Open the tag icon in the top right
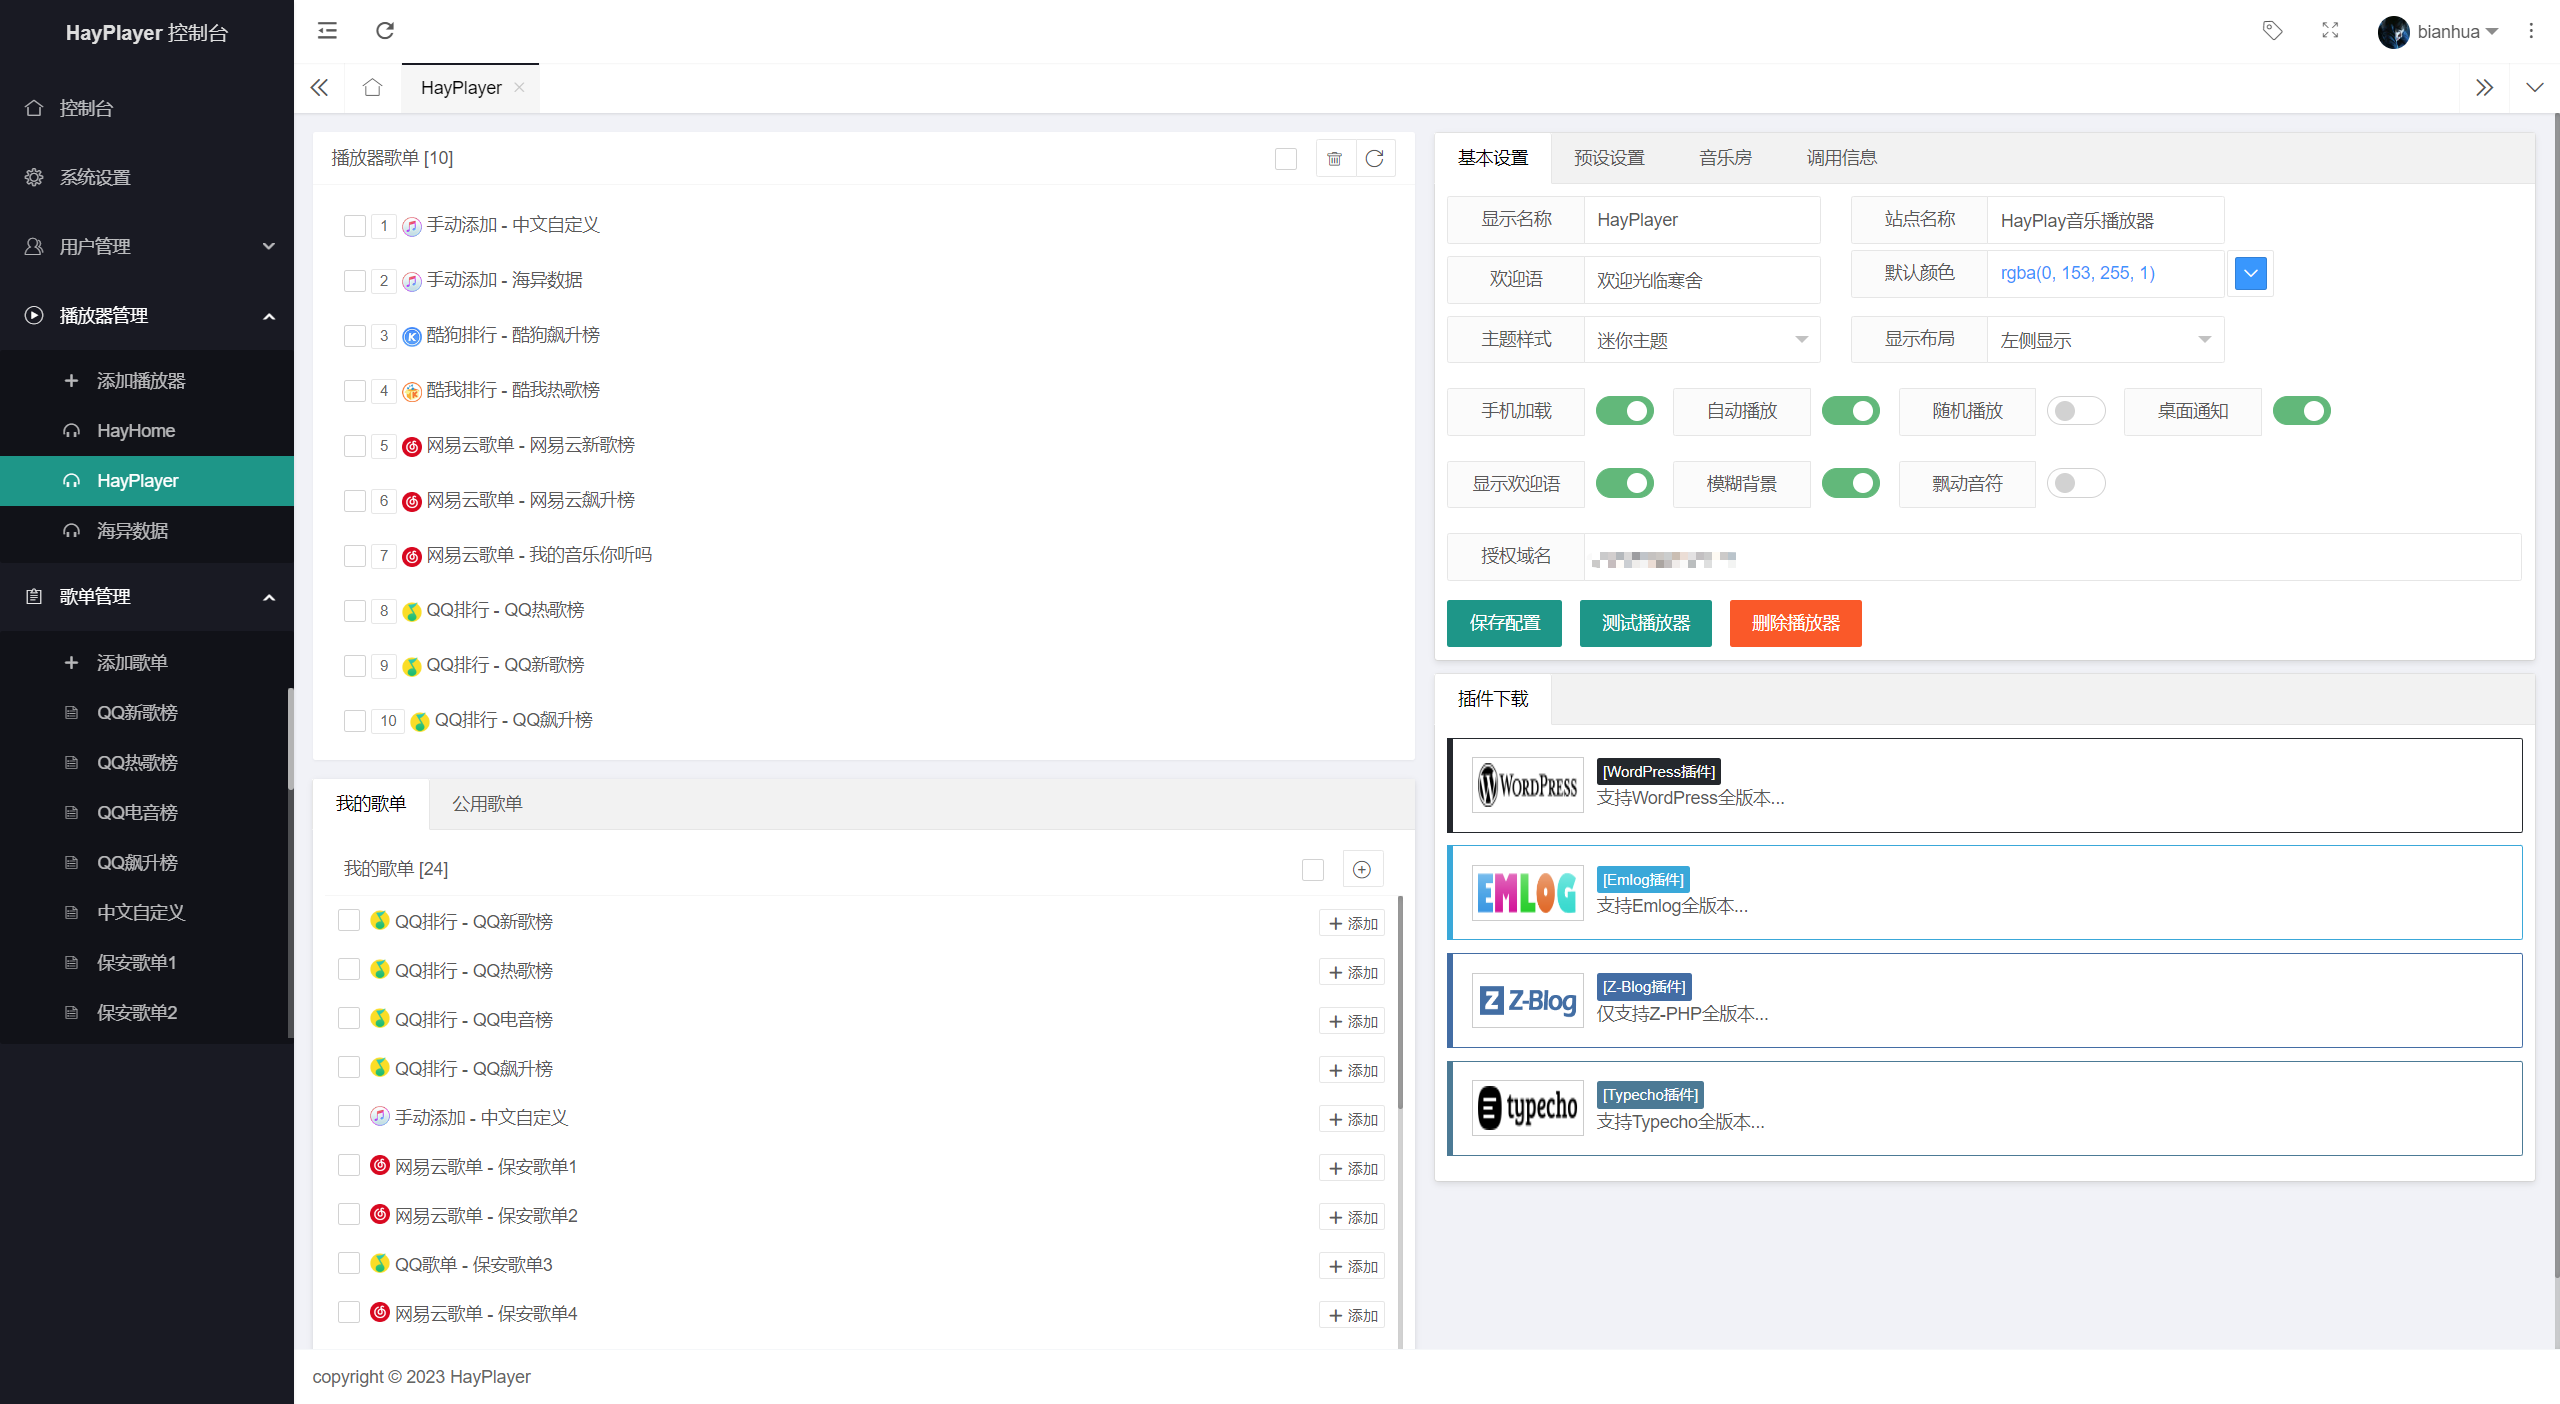 pyautogui.click(x=2272, y=30)
